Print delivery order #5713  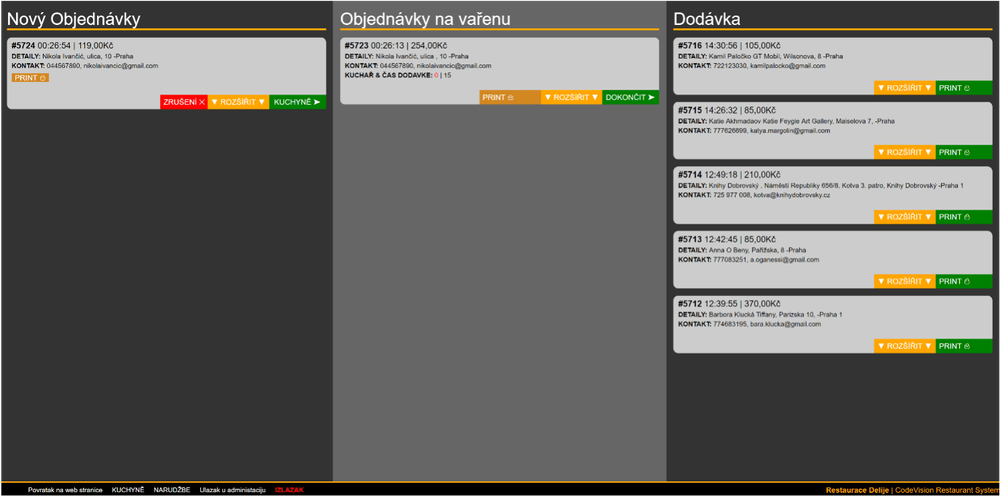click(963, 281)
